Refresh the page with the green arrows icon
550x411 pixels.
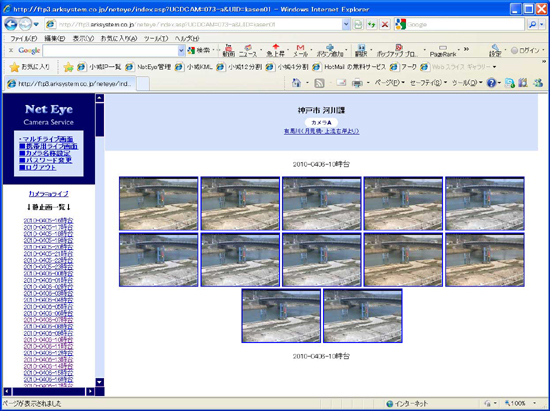point(371,24)
